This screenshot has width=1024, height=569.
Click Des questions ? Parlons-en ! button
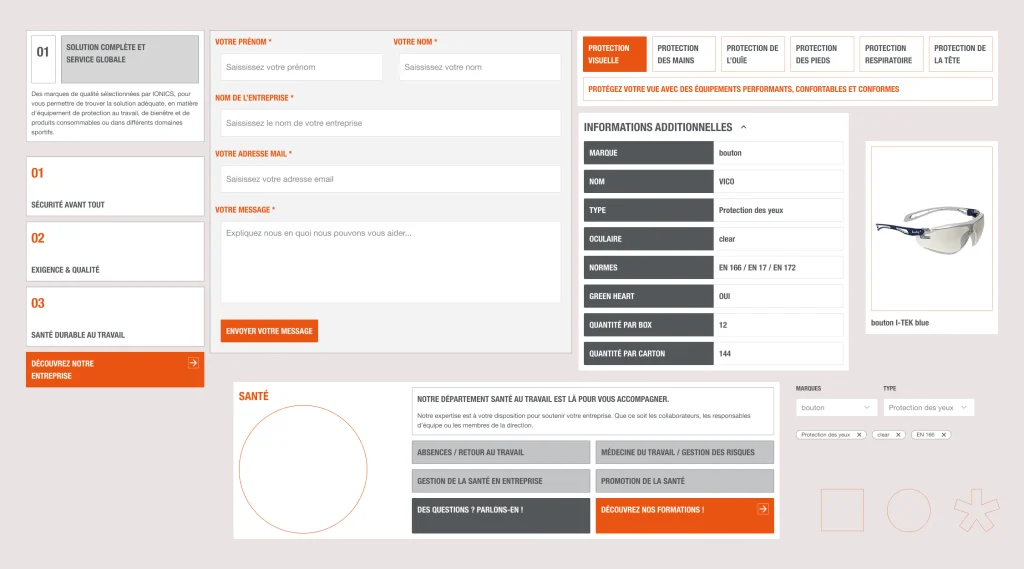coord(501,516)
